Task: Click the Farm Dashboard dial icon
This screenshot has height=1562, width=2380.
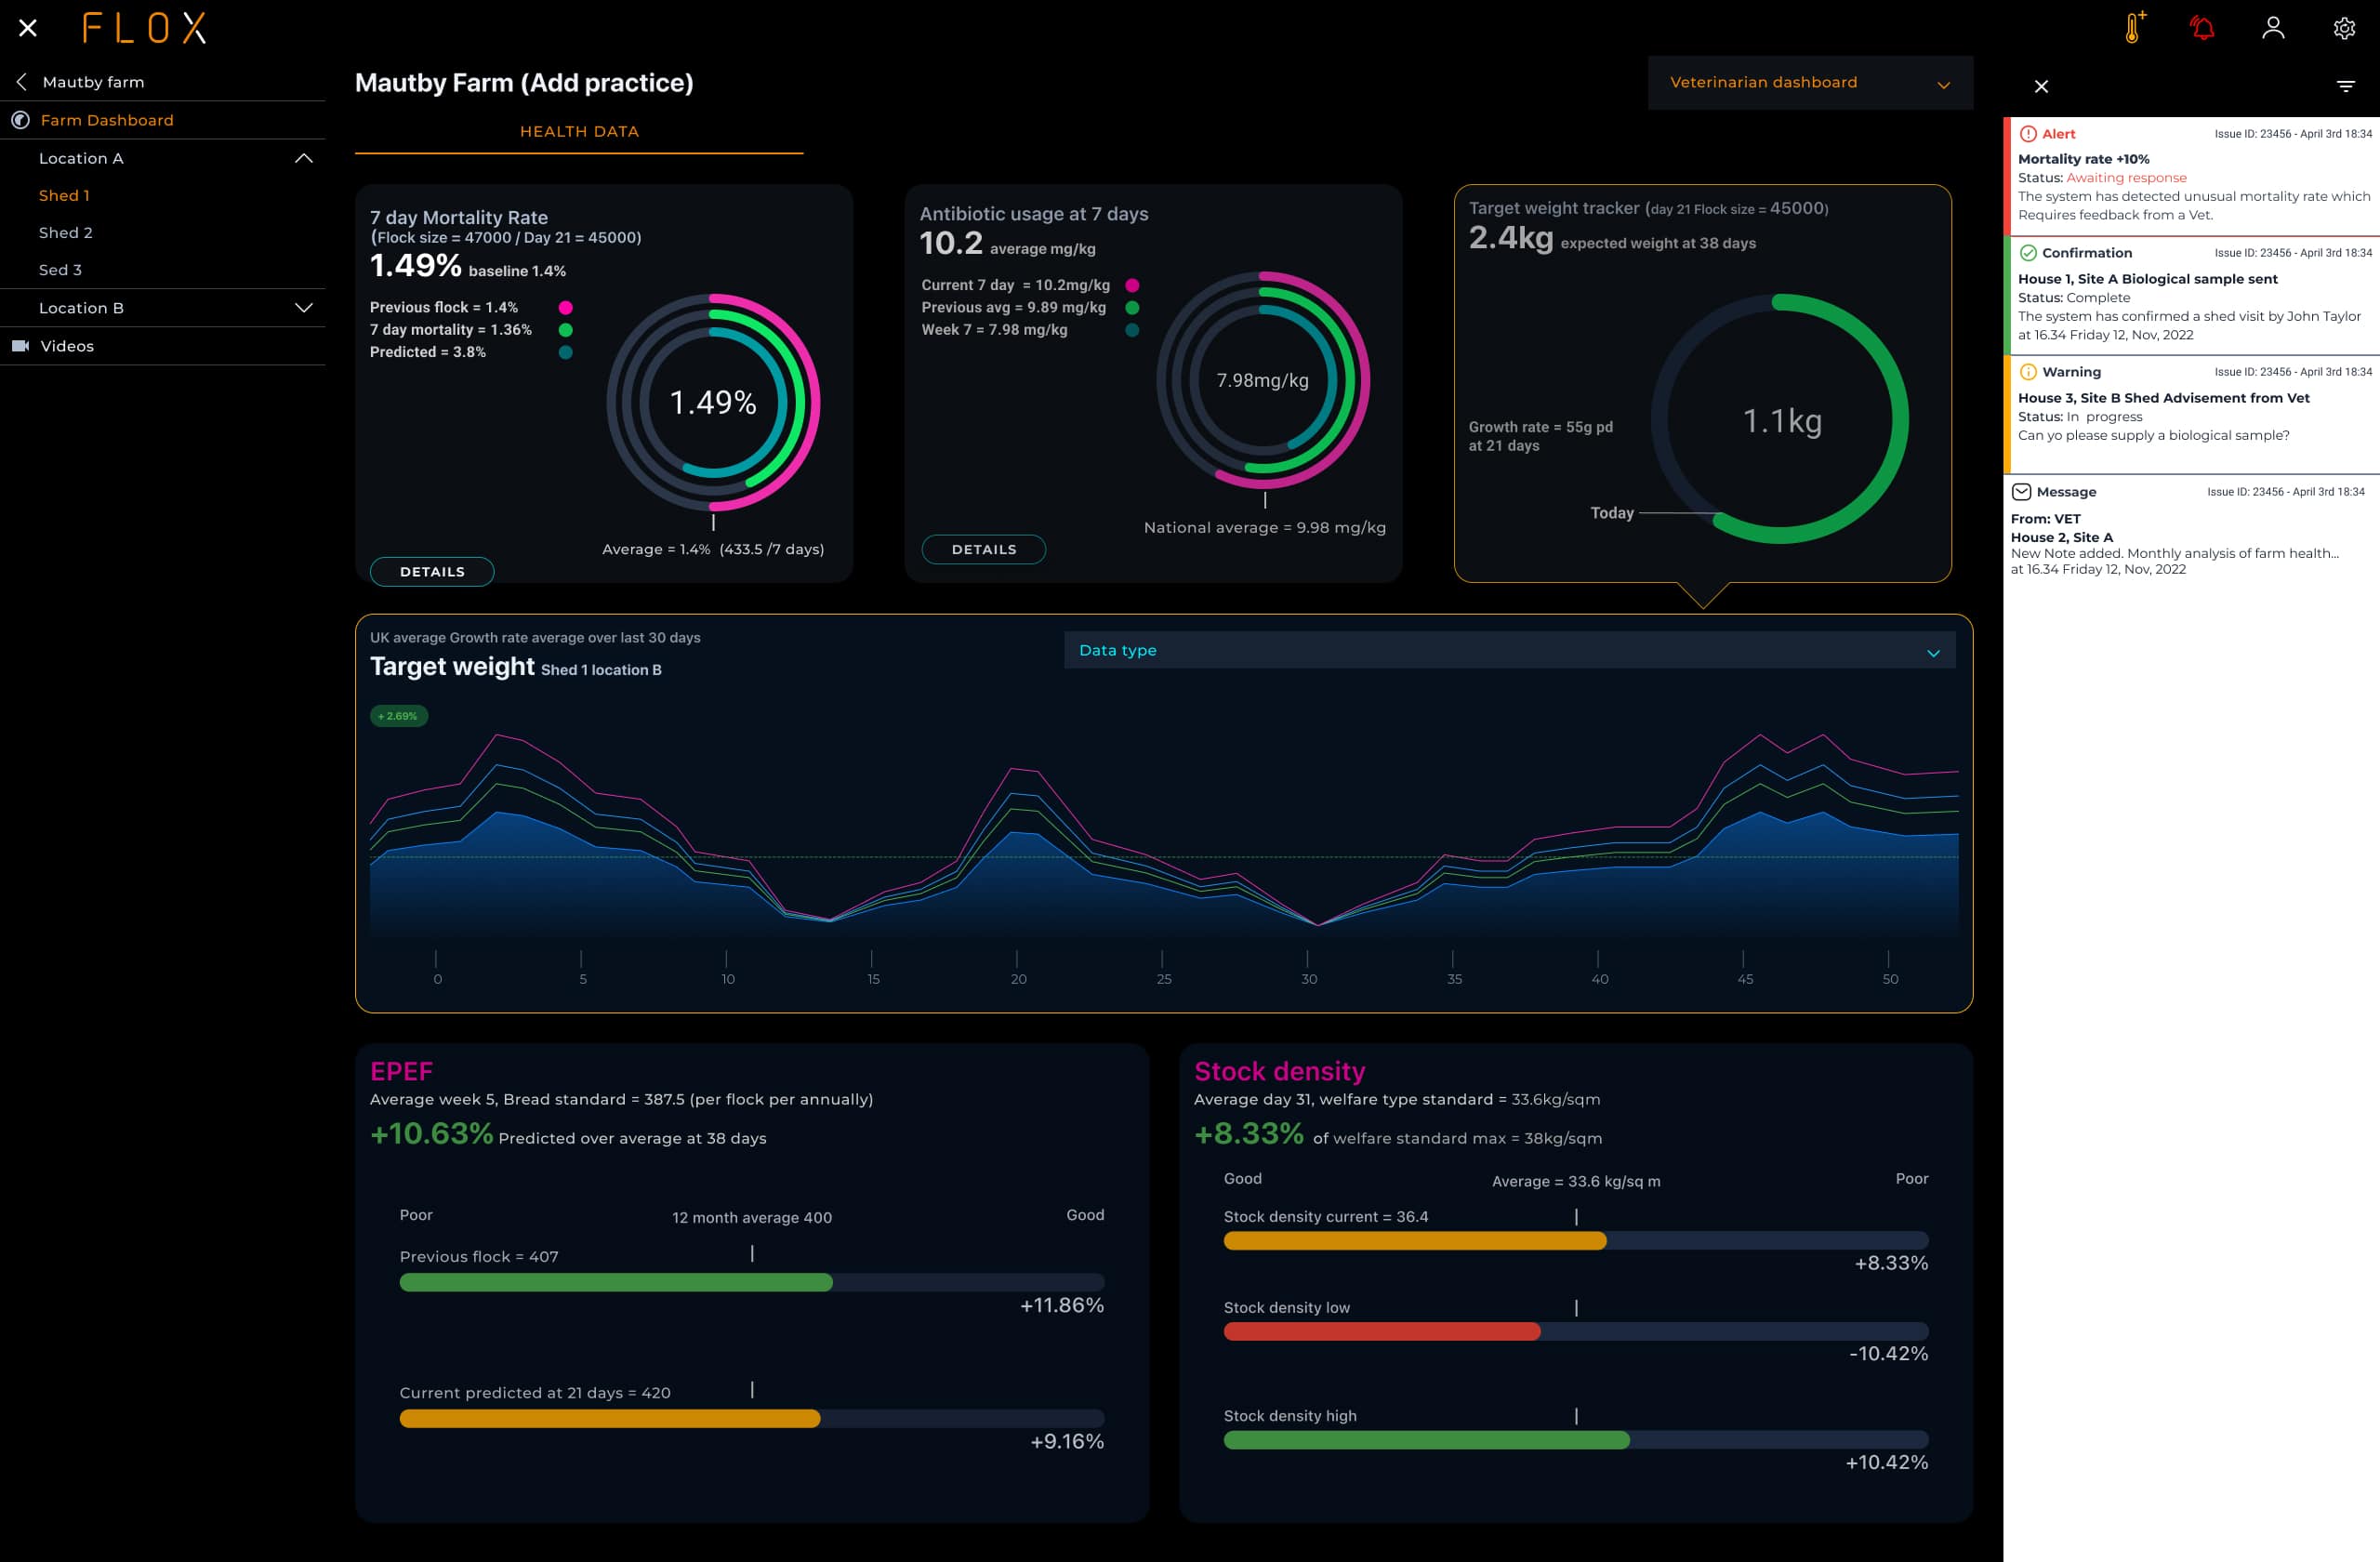Action: [20, 120]
